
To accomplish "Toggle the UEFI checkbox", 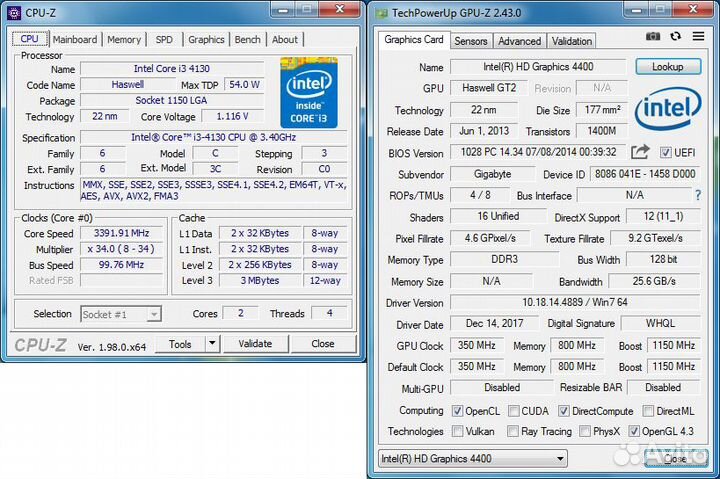I will [x=665, y=152].
